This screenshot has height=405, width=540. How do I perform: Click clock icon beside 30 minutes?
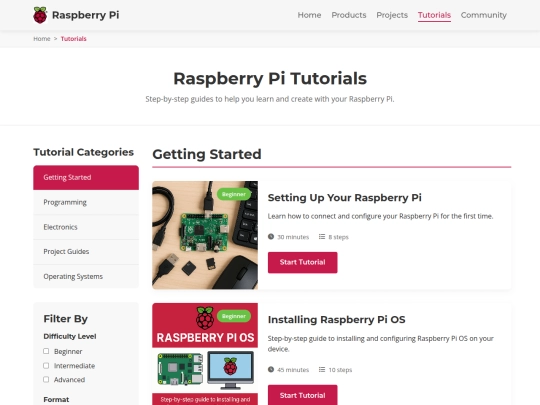coord(271,237)
